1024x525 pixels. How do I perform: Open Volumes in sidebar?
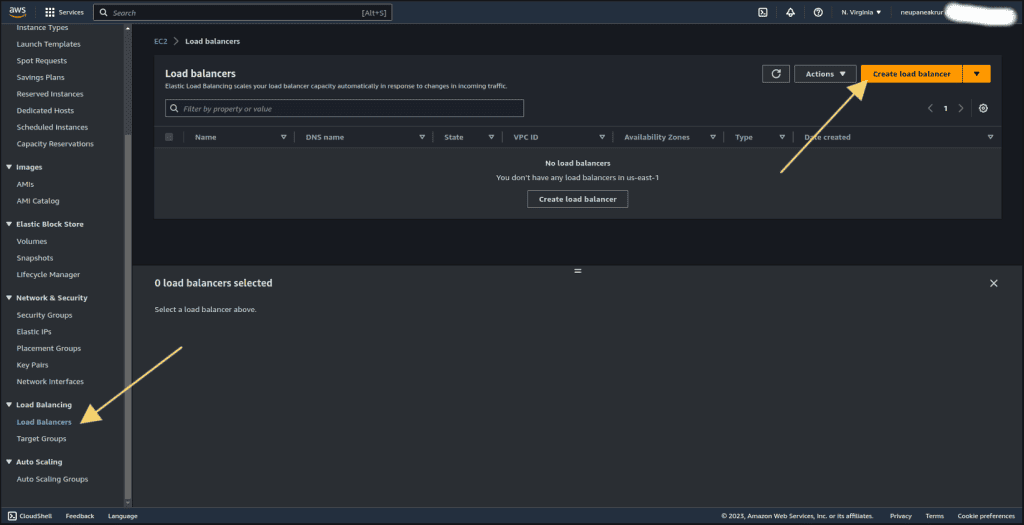(x=31, y=242)
